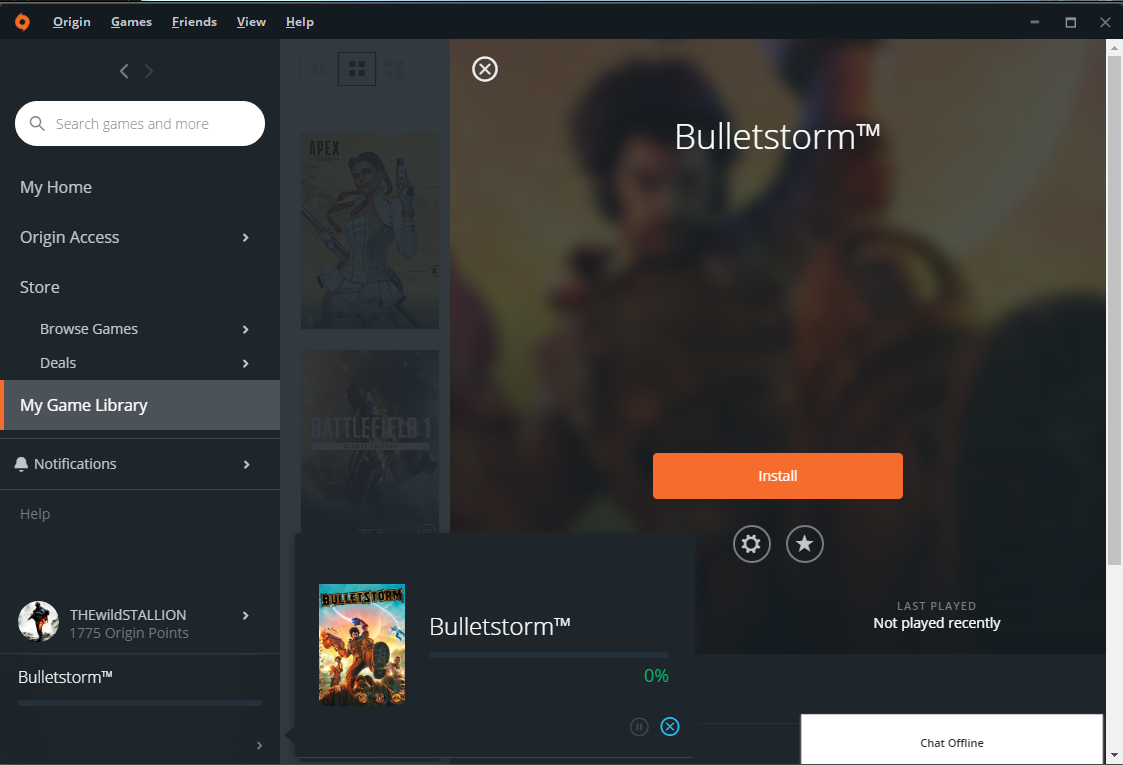The height and width of the screenshot is (765, 1123).
Task: Pause the Bulletstorm download
Action: (639, 727)
